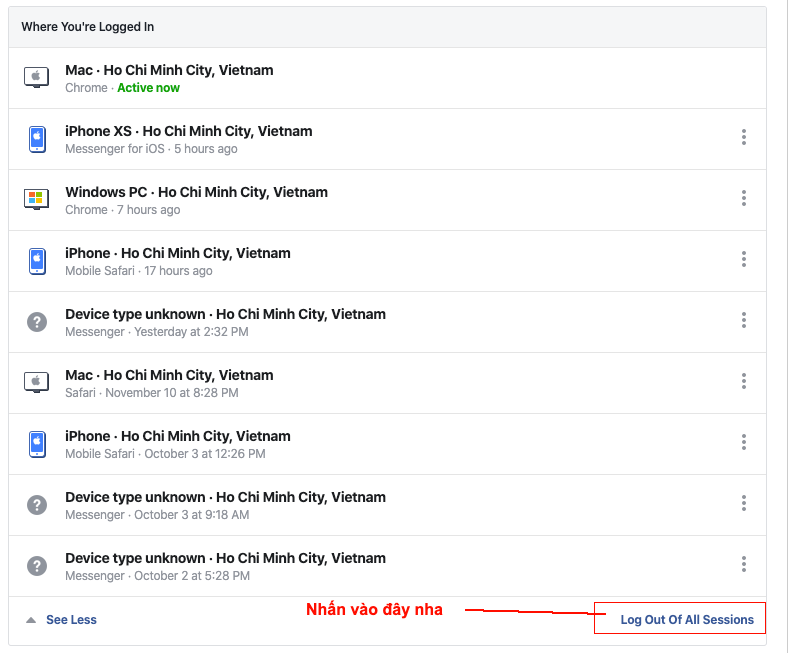Click the Mac icon for the Safari session
The height and width of the screenshot is (653, 793).
(37, 383)
